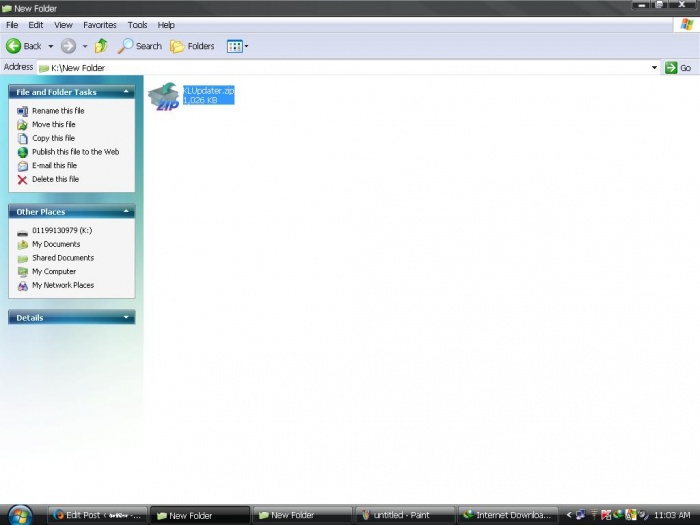700x525 pixels.
Task: Open My Computer link
Action: tap(54, 272)
